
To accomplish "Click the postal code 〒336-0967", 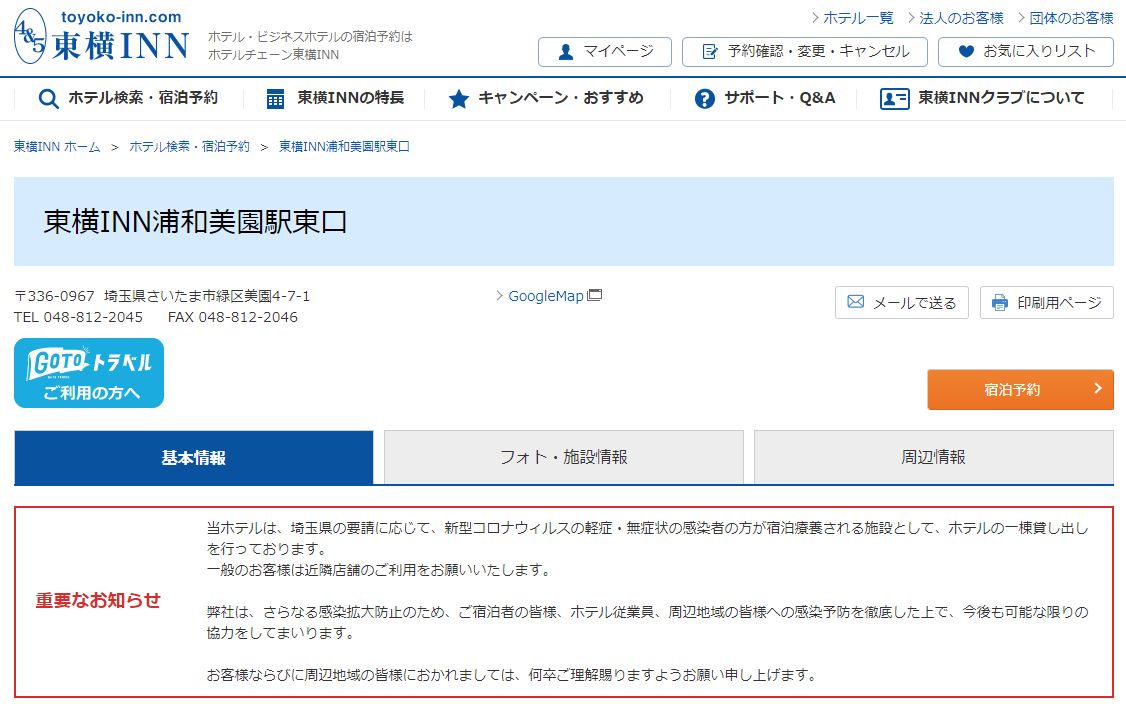I will 55,296.
